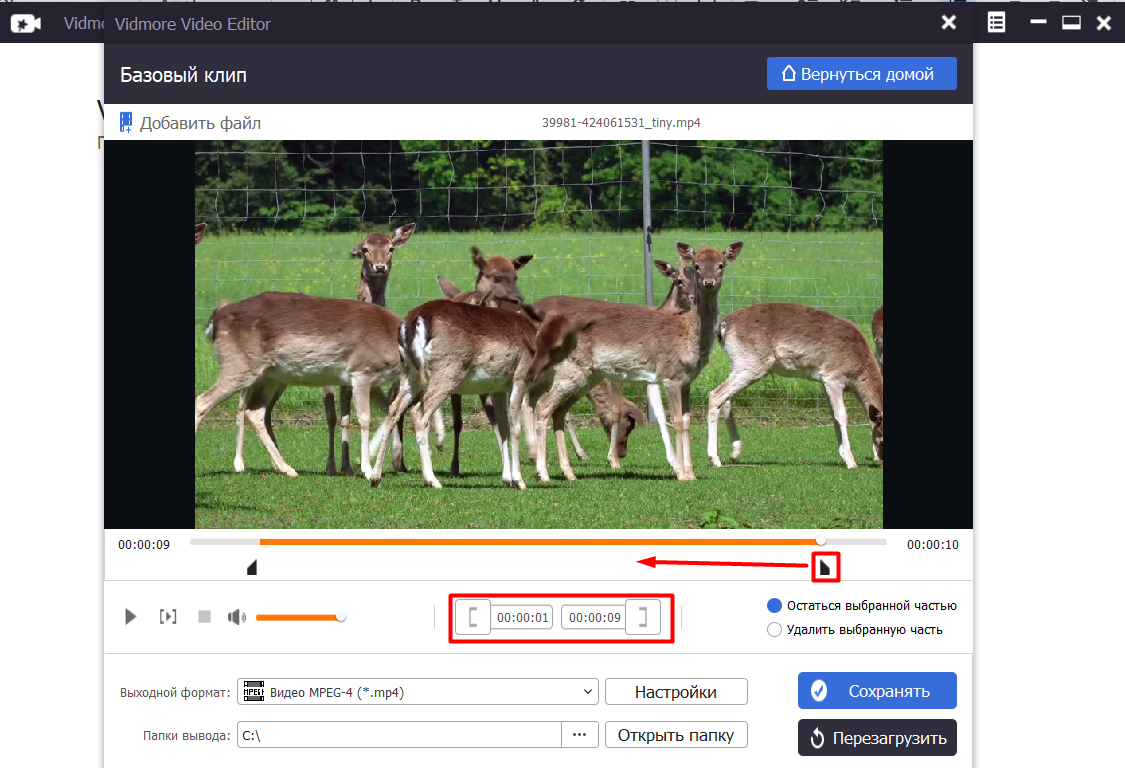The image size is (1125, 768).
Task: Select Остаться выбранной частью option
Action: click(774, 606)
